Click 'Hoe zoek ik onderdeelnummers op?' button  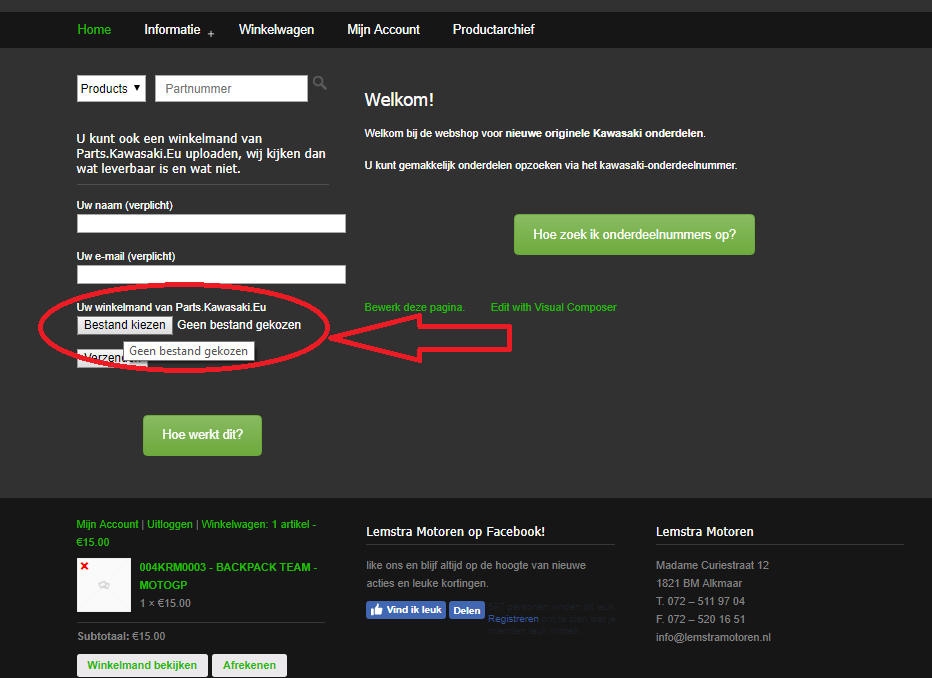pos(634,235)
